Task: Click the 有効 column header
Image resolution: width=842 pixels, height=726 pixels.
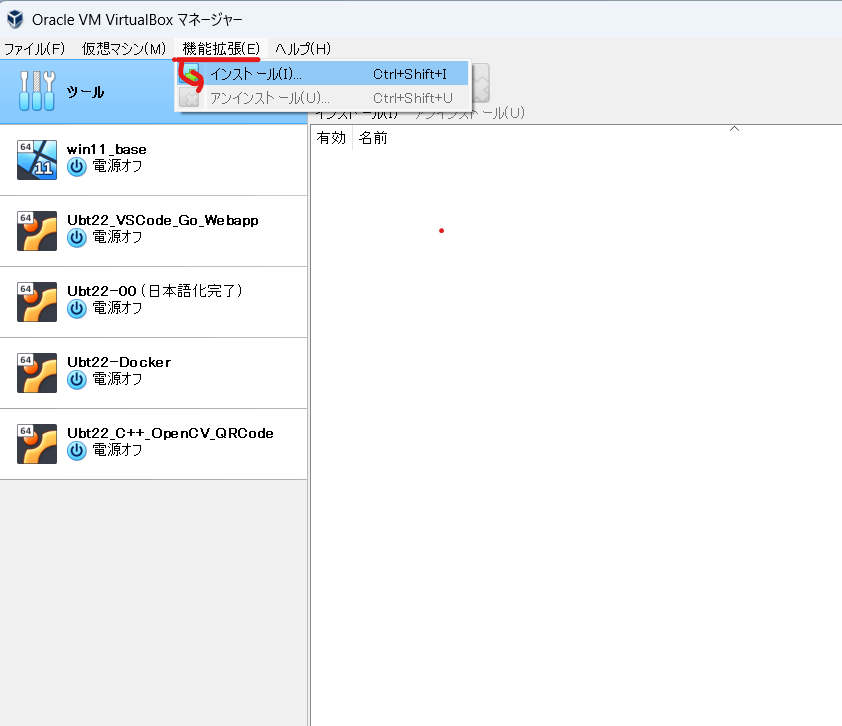Action: click(x=331, y=138)
